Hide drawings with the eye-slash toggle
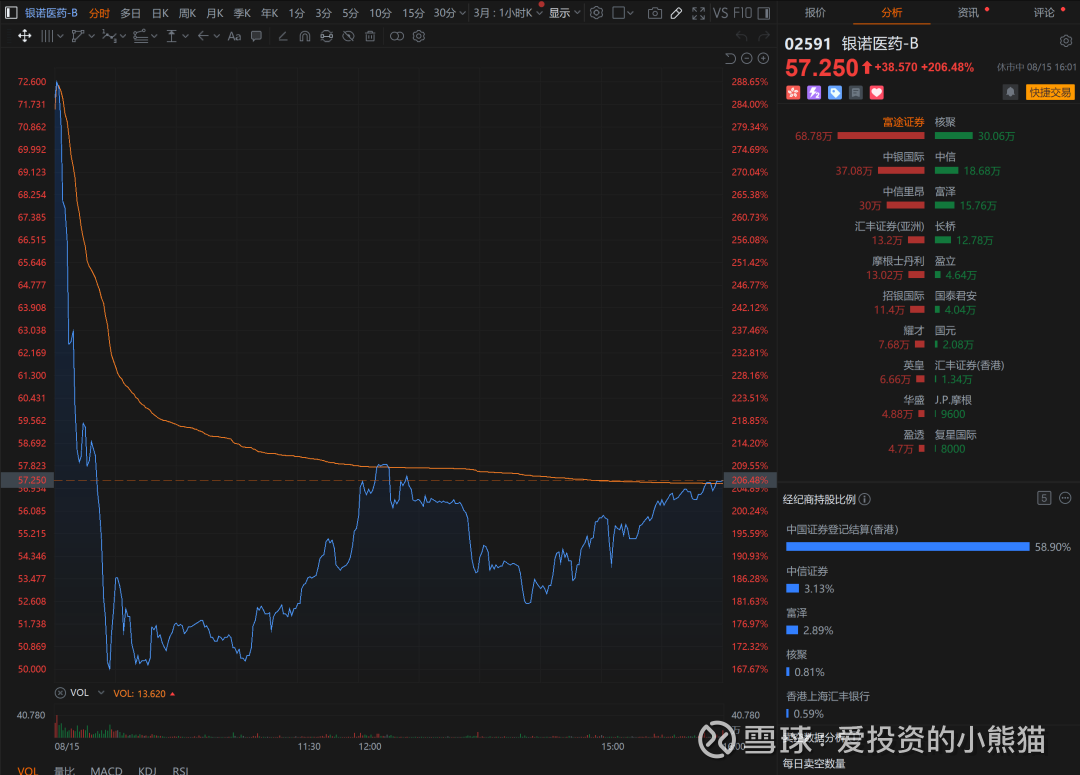This screenshot has width=1080, height=775. pyautogui.click(x=349, y=36)
